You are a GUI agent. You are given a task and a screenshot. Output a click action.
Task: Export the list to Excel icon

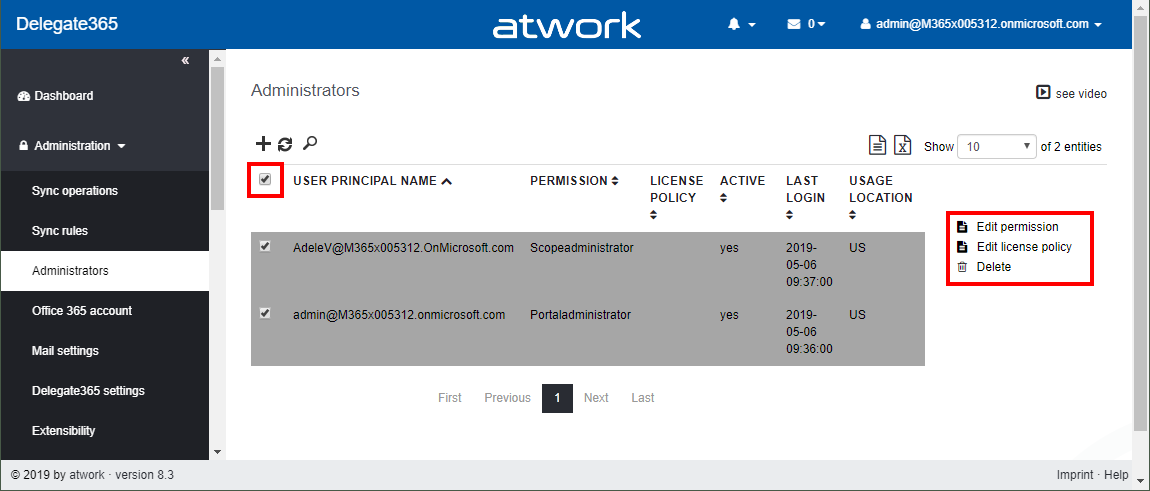pos(903,145)
